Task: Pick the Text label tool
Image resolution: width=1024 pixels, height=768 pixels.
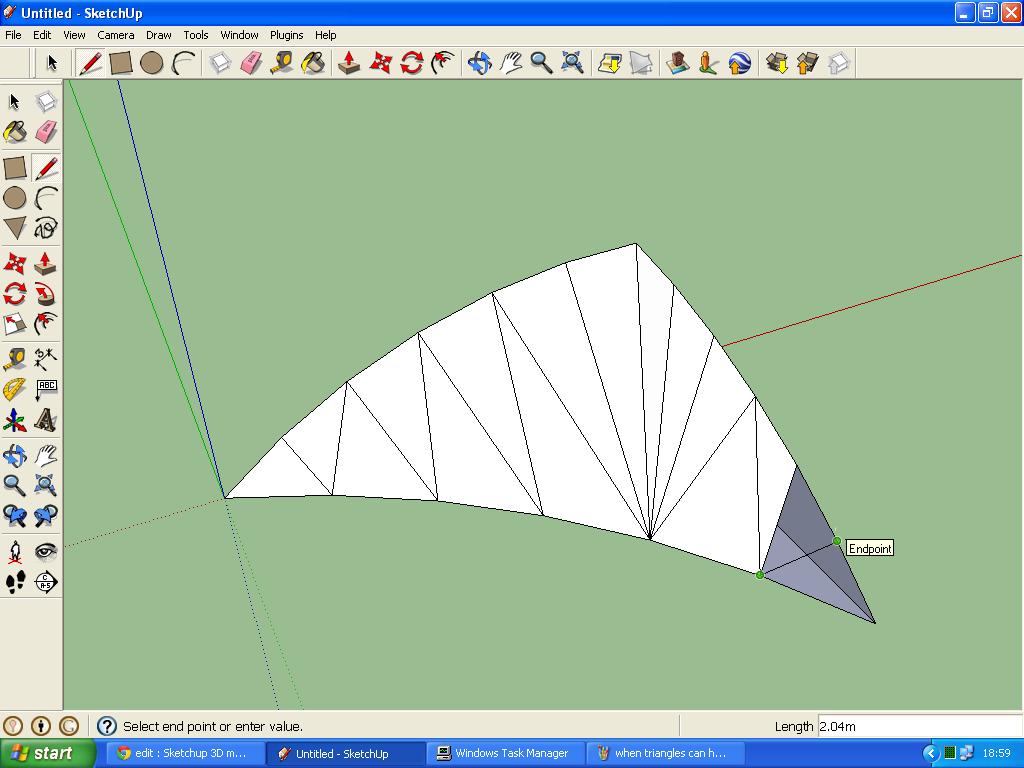Action: tap(46, 389)
